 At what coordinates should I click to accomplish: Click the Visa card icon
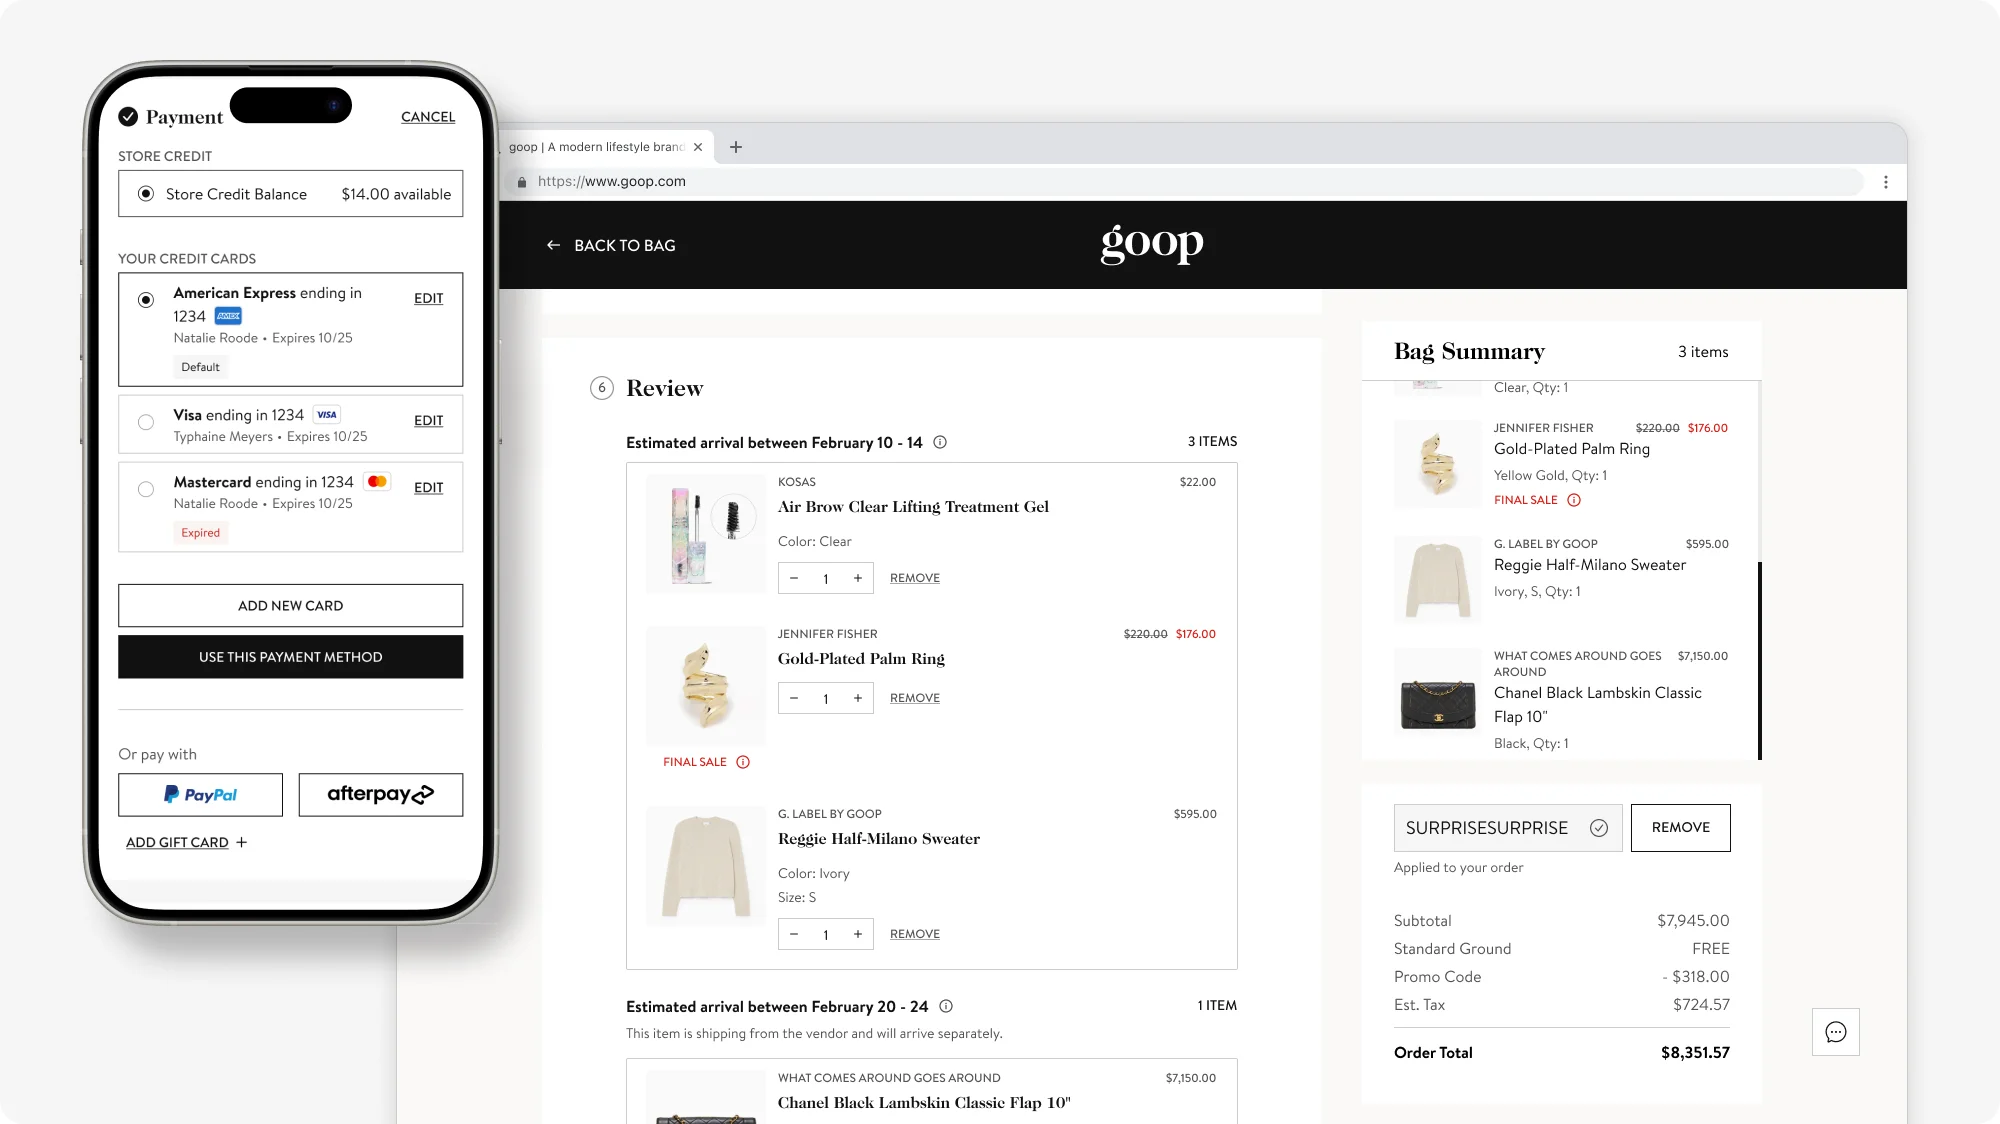point(327,414)
